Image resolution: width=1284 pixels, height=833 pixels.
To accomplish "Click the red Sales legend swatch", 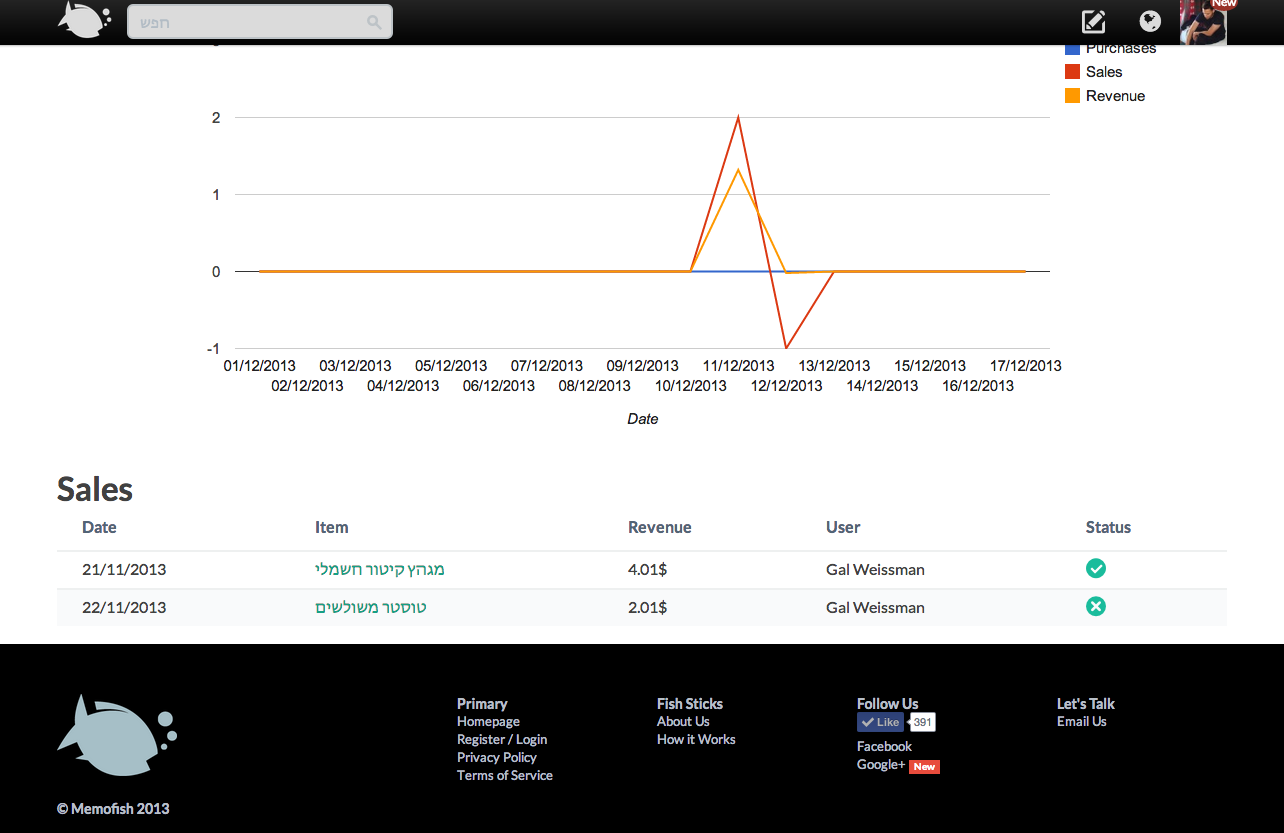I will pos(1072,72).
